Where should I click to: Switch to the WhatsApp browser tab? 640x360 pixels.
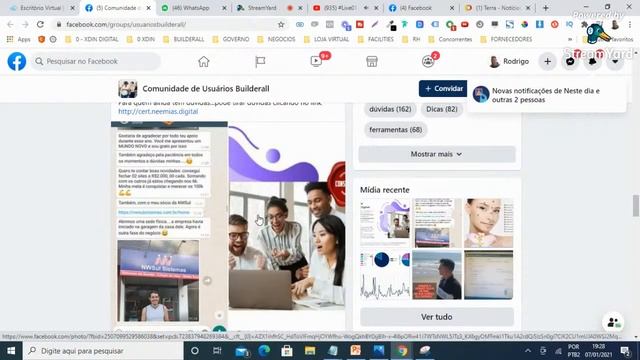[x=193, y=8]
